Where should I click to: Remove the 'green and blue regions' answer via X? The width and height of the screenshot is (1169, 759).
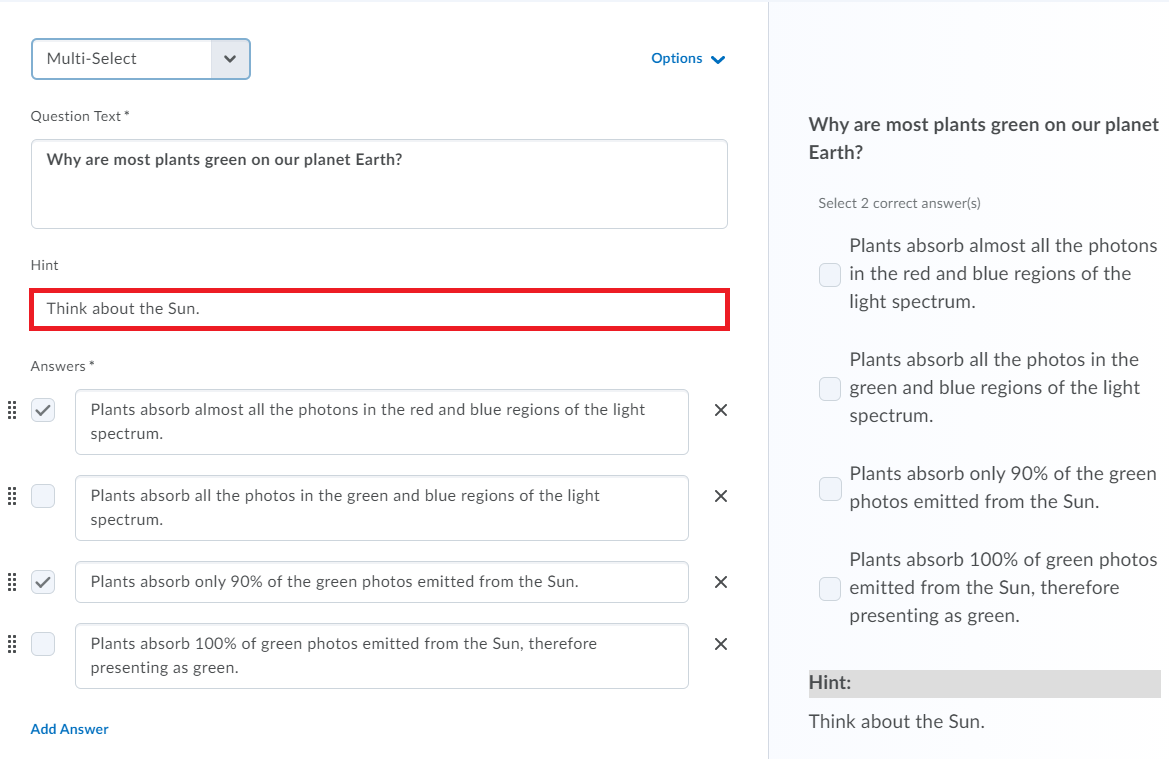pyautogui.click(x=720, y=496)
